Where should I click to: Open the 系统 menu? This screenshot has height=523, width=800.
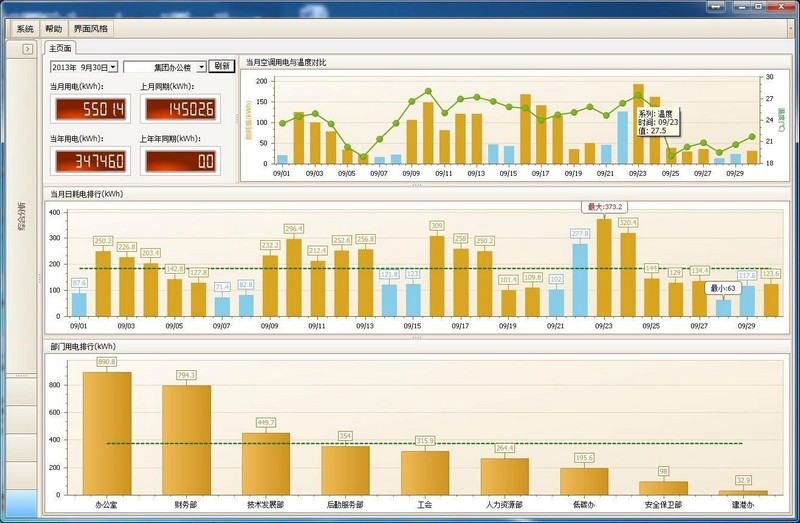(25, 30)
